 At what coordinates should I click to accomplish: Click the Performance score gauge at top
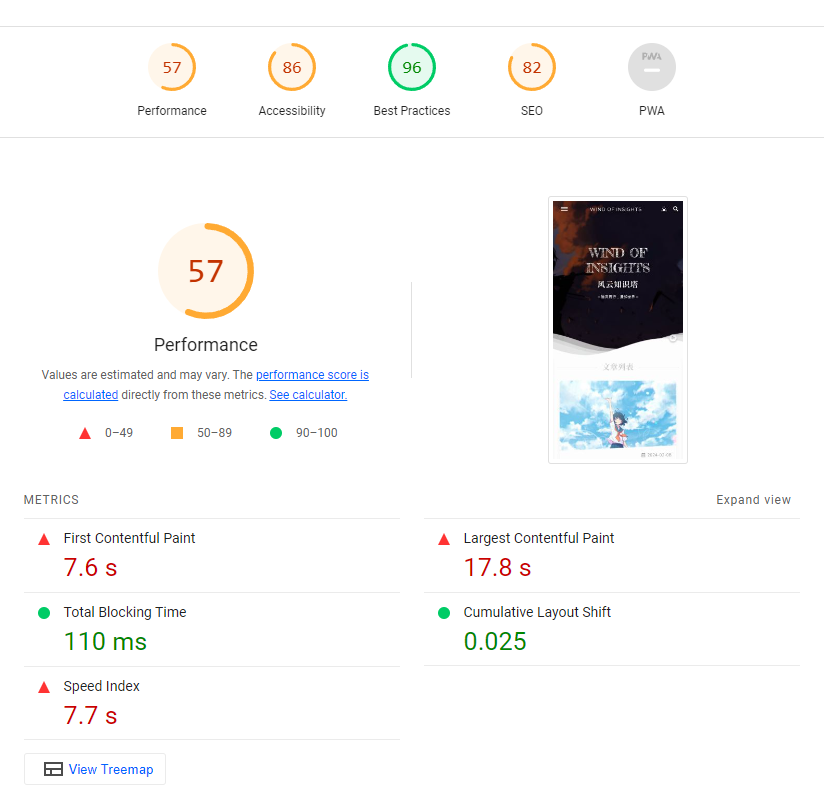(172, 68)
